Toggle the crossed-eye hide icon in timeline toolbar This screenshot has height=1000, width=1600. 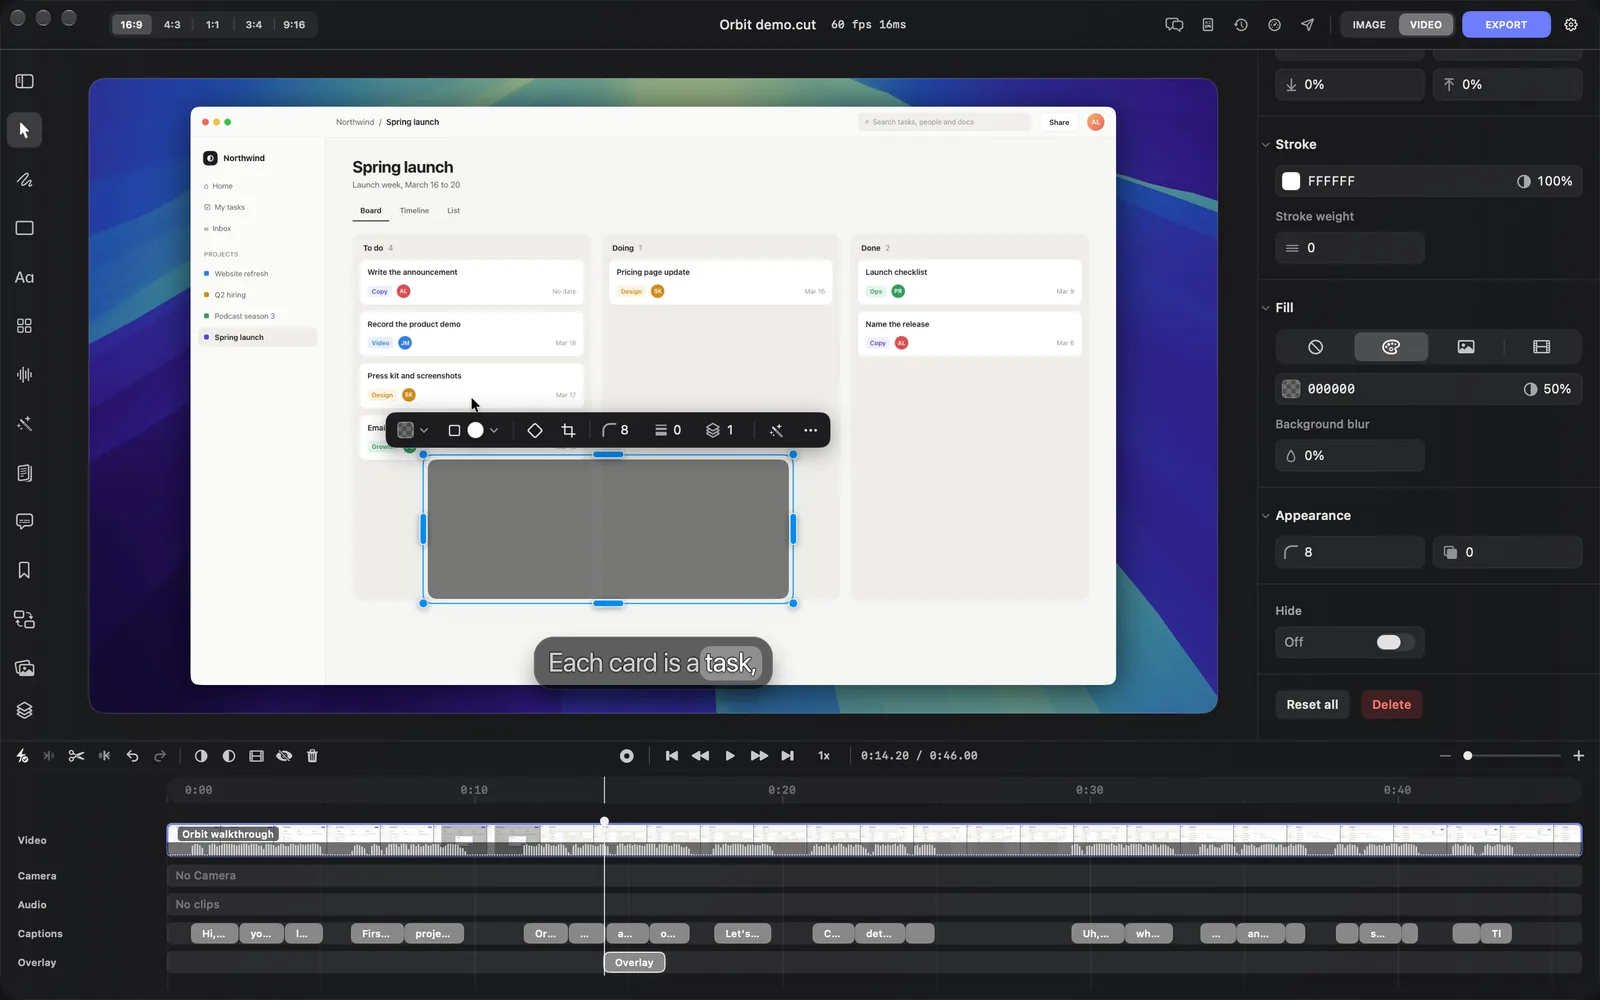pos(284,756)
